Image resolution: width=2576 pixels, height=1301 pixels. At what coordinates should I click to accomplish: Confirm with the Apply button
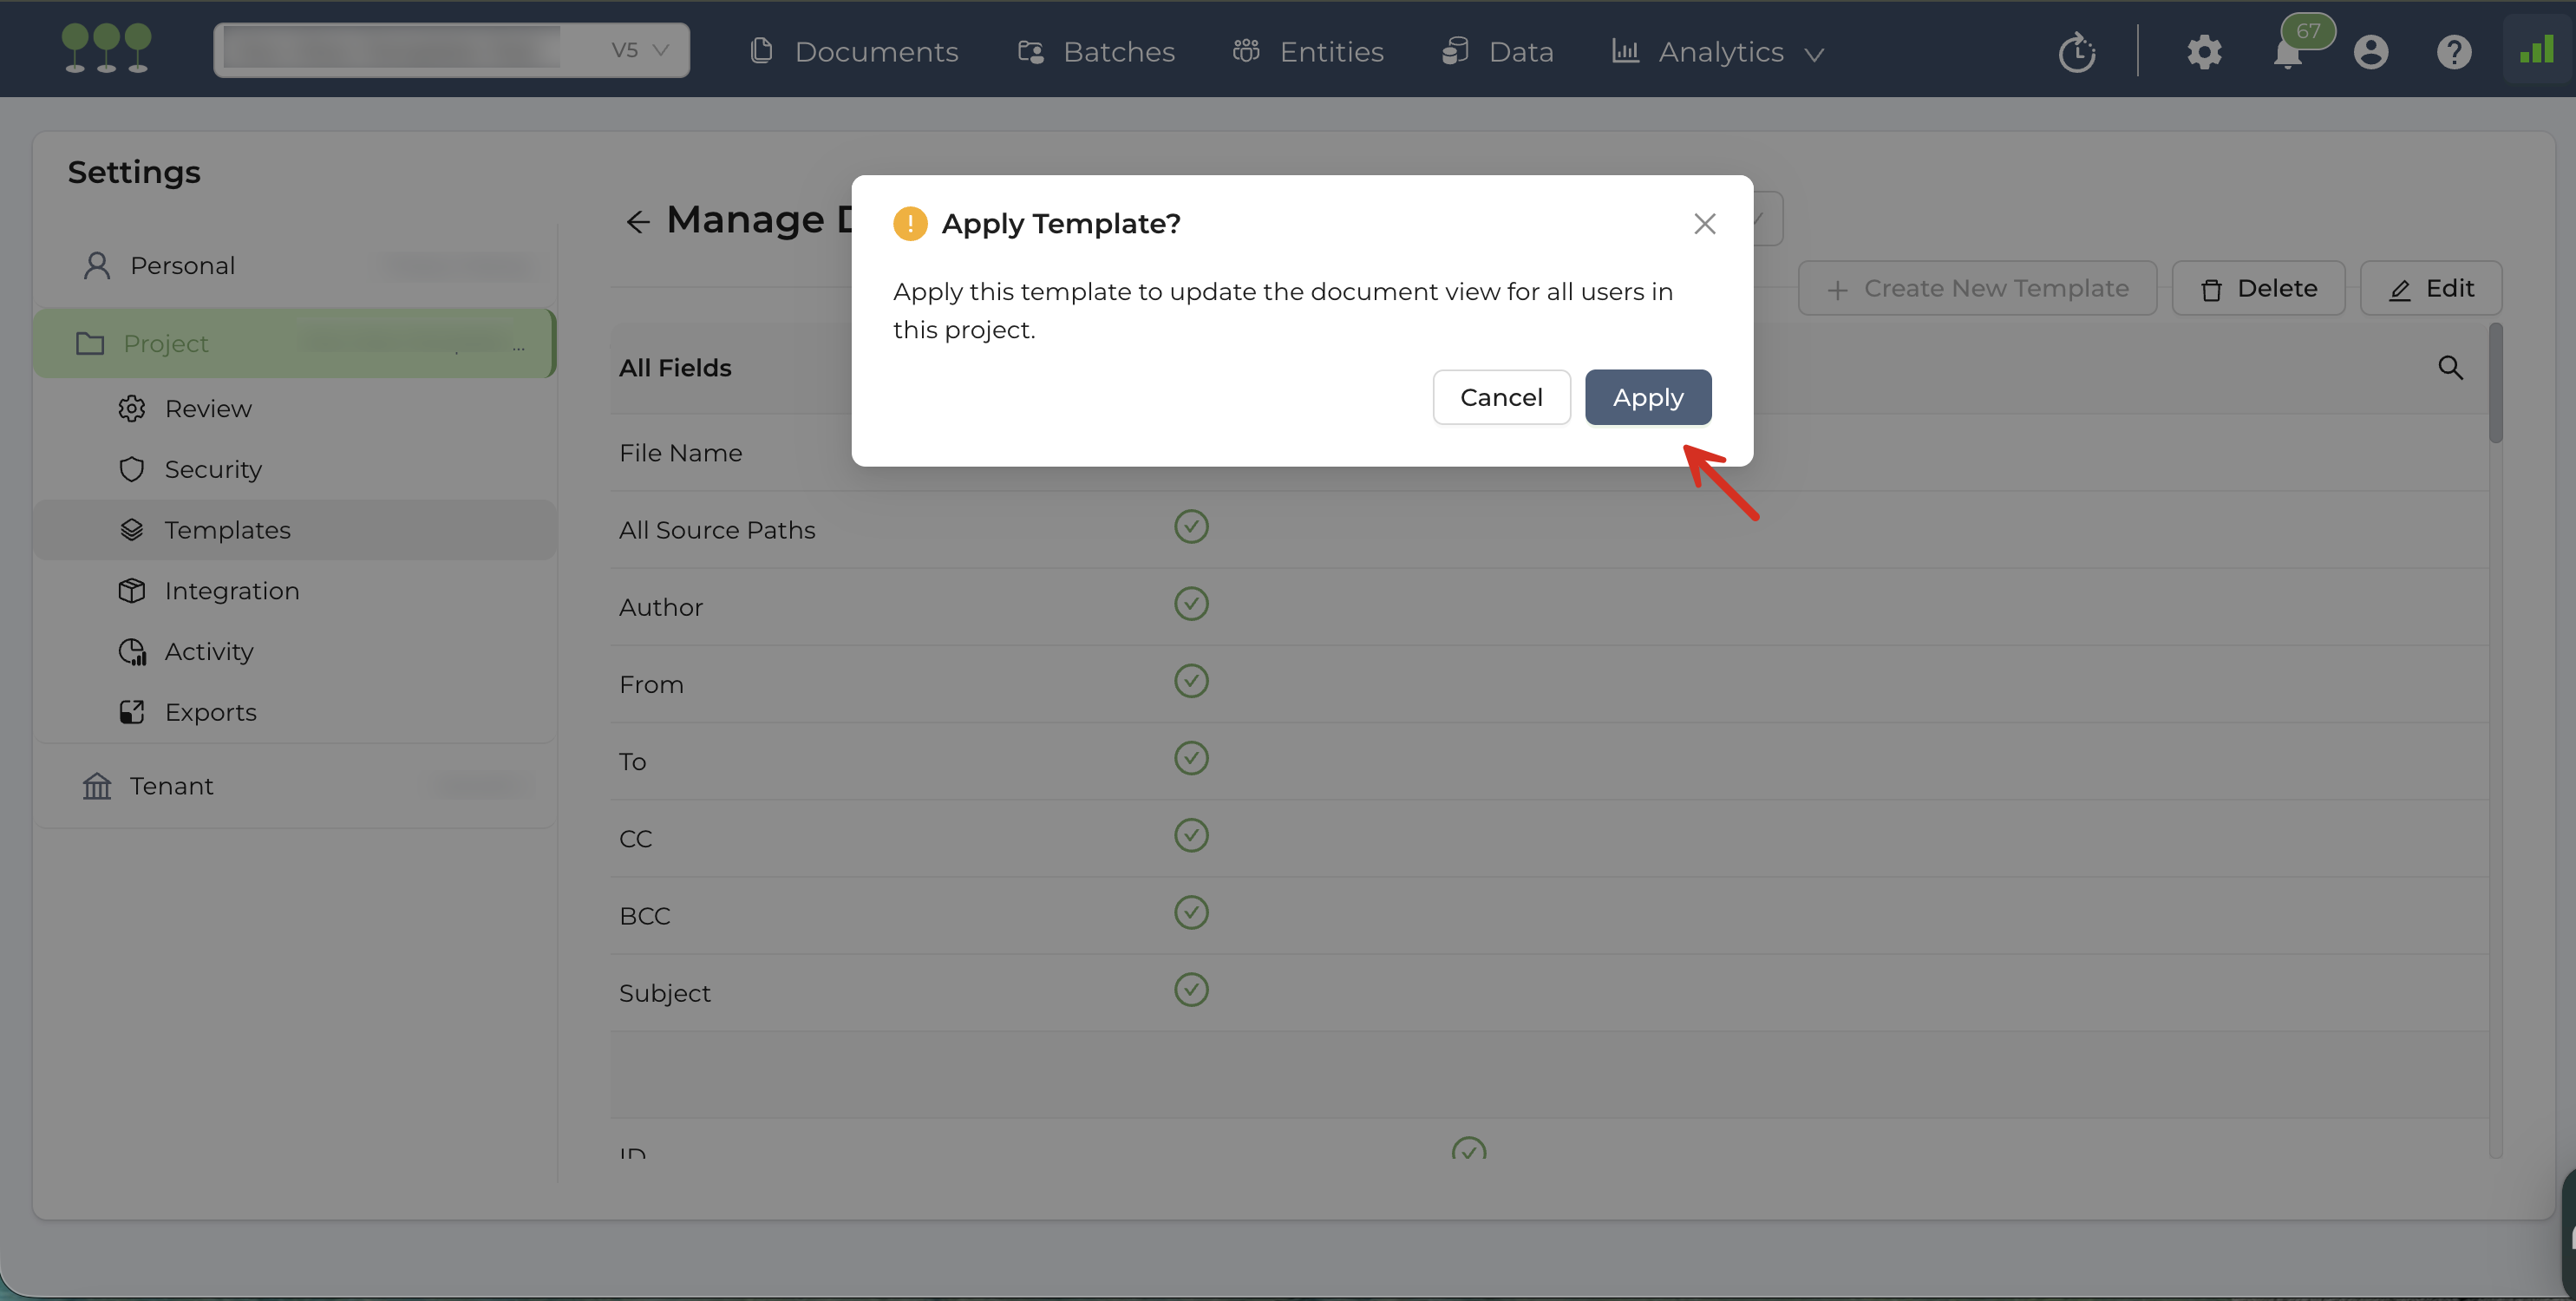pos(1647,397)
